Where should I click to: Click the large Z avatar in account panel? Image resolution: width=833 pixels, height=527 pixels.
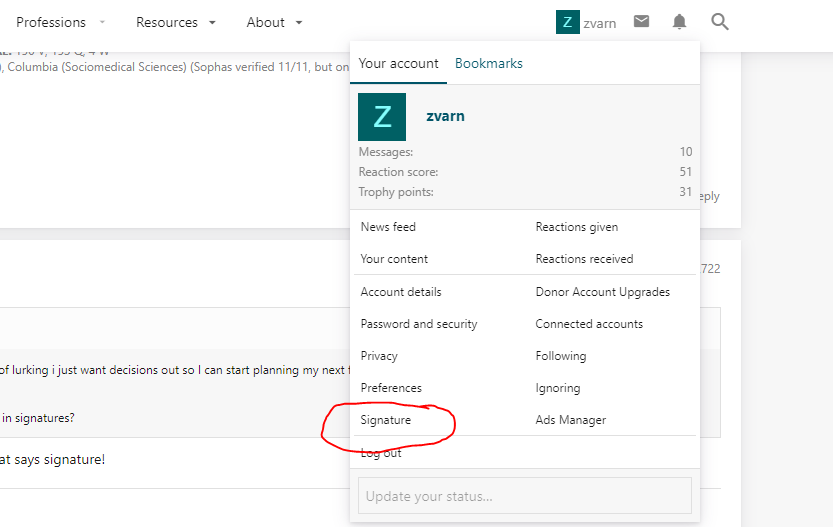382,117
